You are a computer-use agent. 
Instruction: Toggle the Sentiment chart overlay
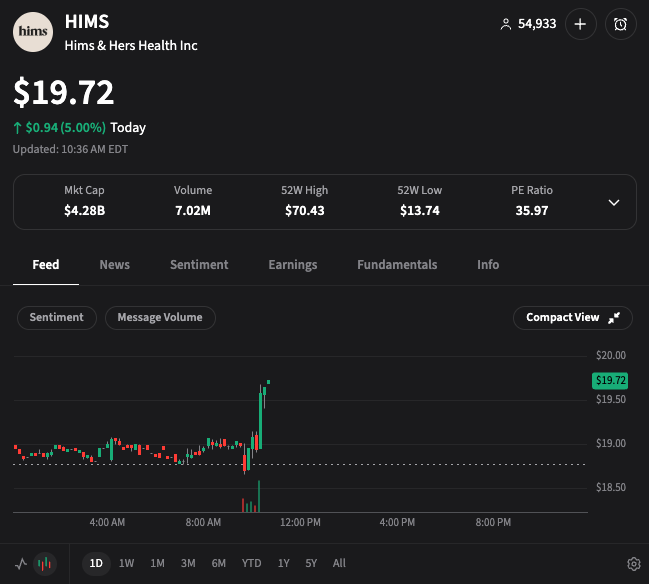57,317
